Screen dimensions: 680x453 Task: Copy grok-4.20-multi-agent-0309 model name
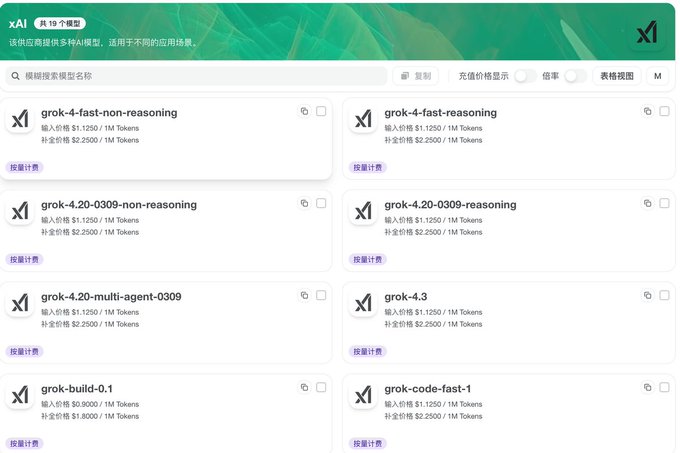click(x=304, y=295)
